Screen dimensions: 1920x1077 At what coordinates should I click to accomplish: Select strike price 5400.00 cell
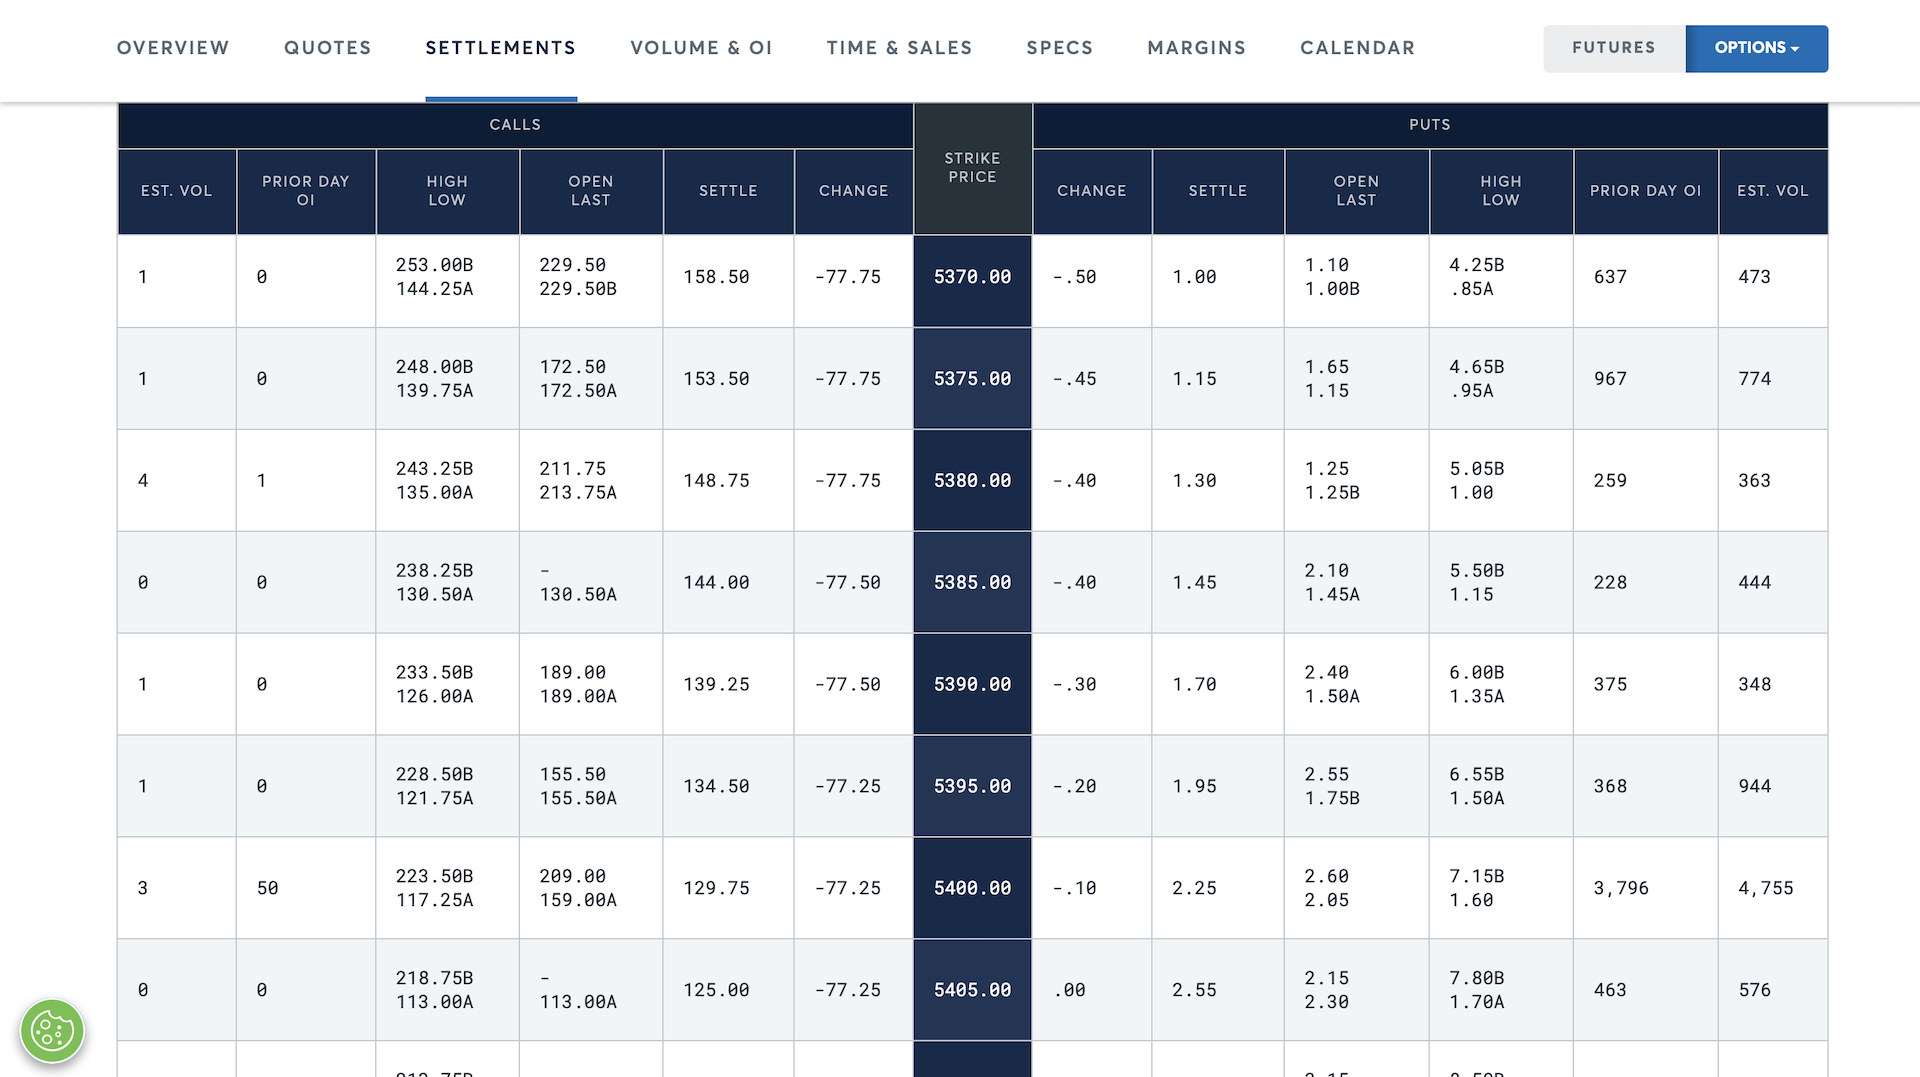click(x=972, y=888)
